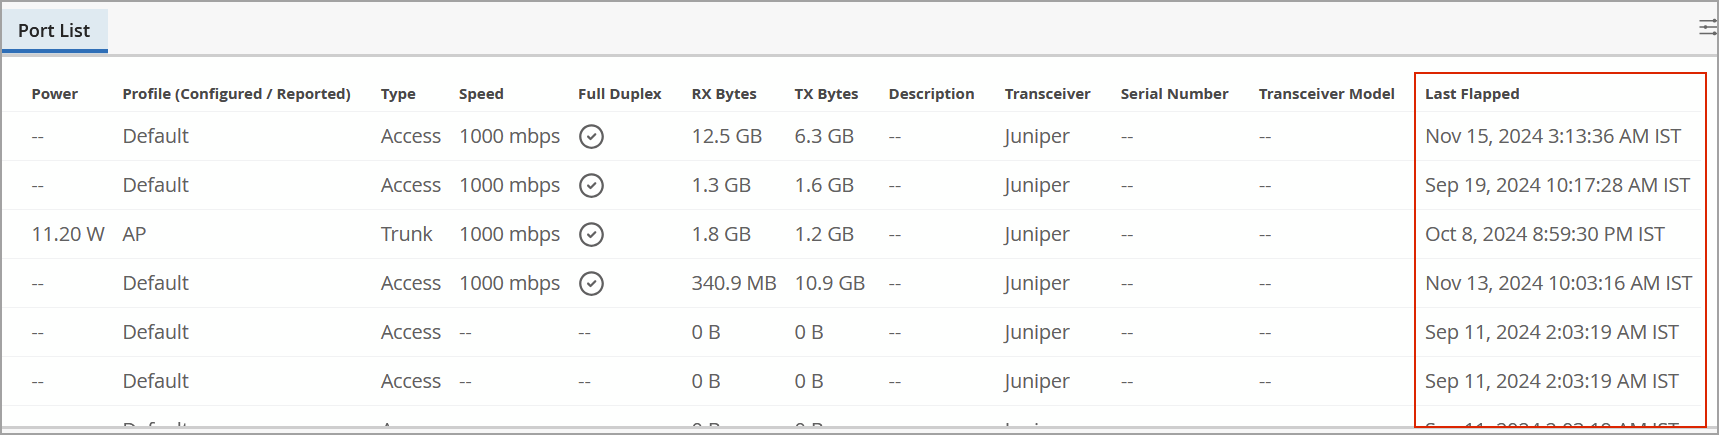The width and height of the screenshot is (1719, 435).
Task: Sort by Profile (Configured / Reported) header
Action: pyautogui.click(x=236, y=94)
